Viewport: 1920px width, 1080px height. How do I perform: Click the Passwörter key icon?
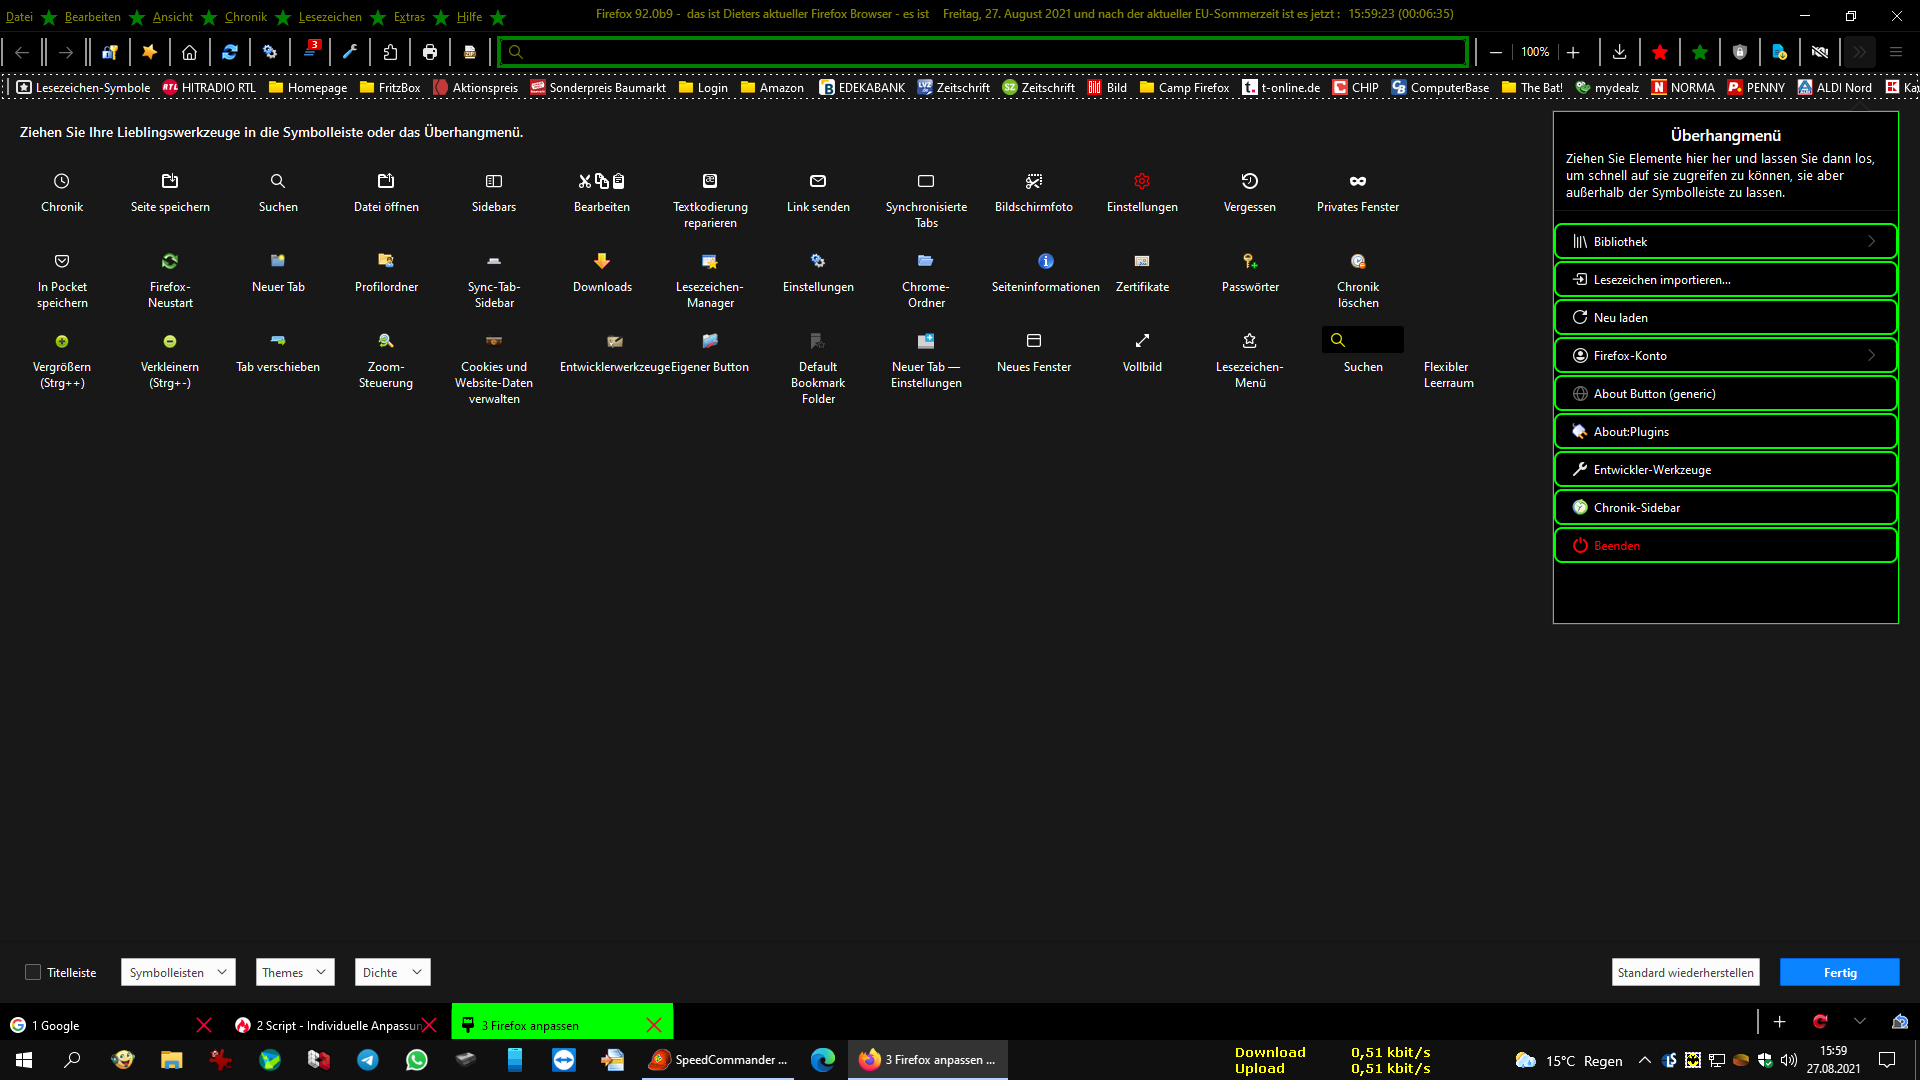(x=1250, y=261)
